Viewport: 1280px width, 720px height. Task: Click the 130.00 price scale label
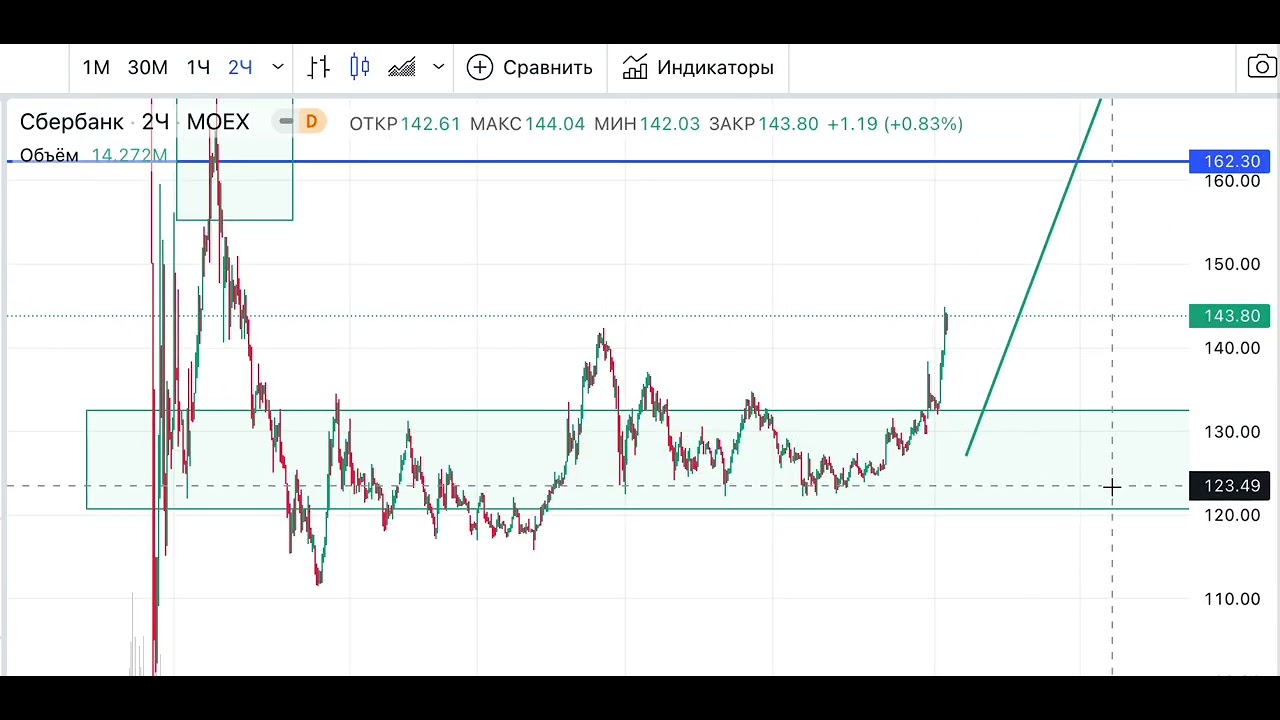(x=1231, y=432)
